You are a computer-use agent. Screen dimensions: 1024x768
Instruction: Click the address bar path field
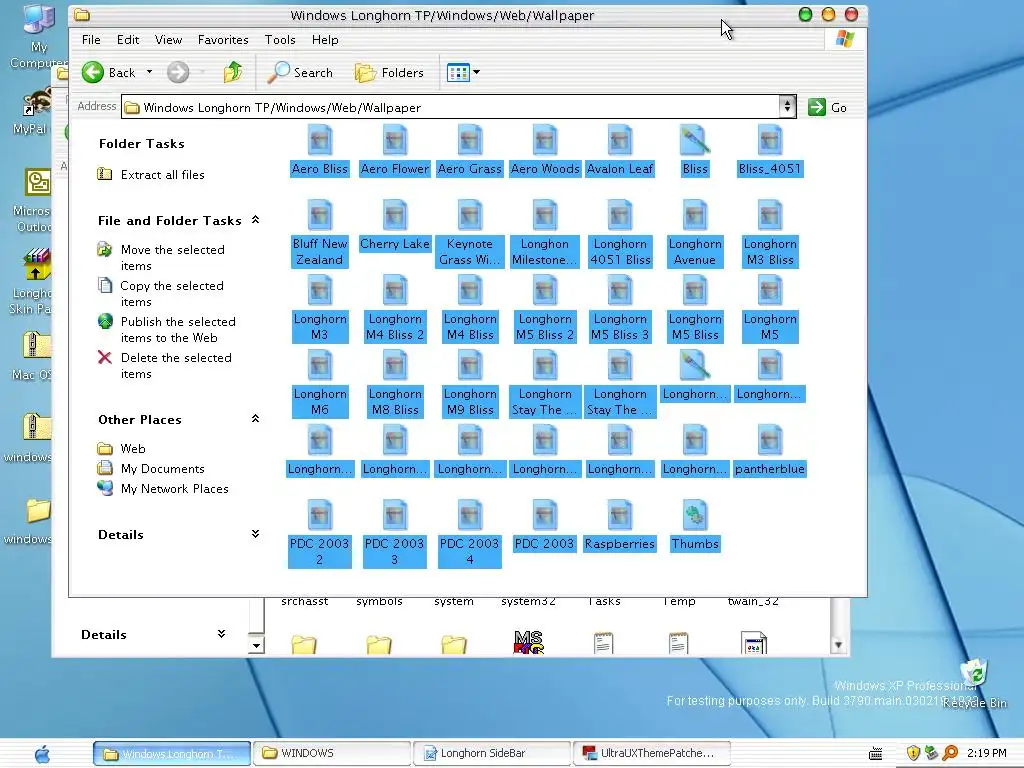tap(451, 107)
